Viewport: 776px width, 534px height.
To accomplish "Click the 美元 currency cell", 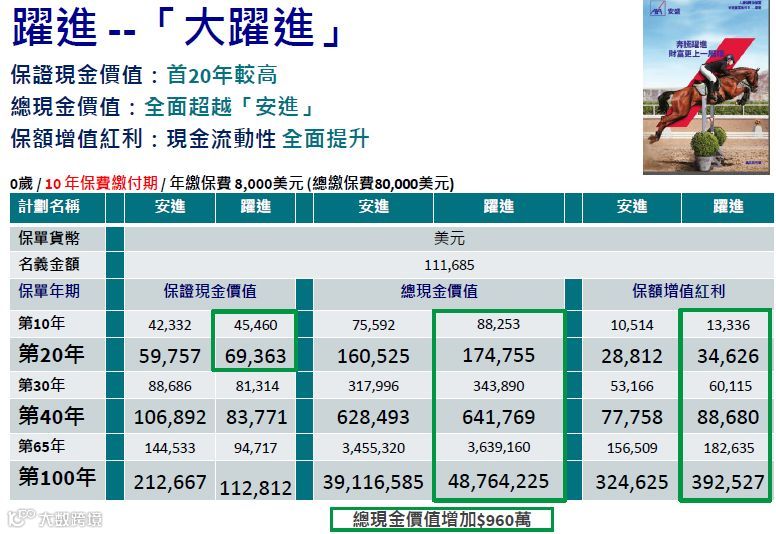I will point(449,239).
